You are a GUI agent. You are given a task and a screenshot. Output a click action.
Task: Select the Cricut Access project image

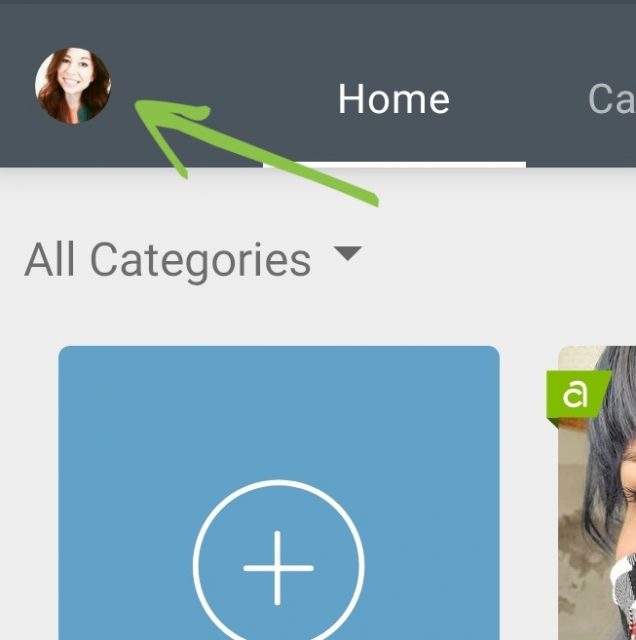(597, 493)
